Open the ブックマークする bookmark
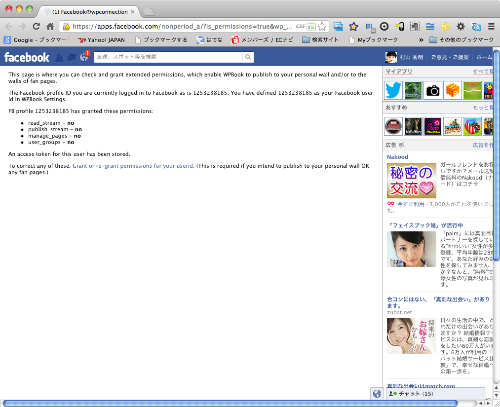 click(161, 40)
